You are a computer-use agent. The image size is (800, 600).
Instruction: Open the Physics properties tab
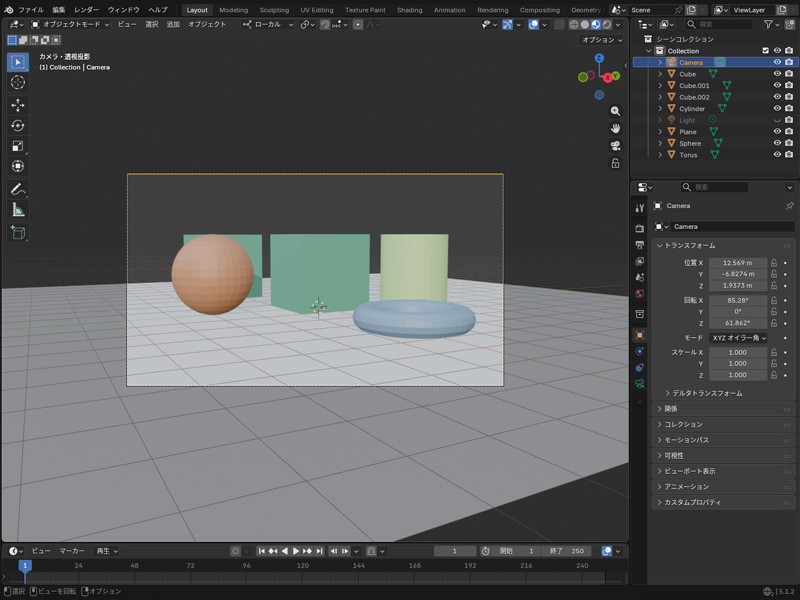(x=639, y=352)
